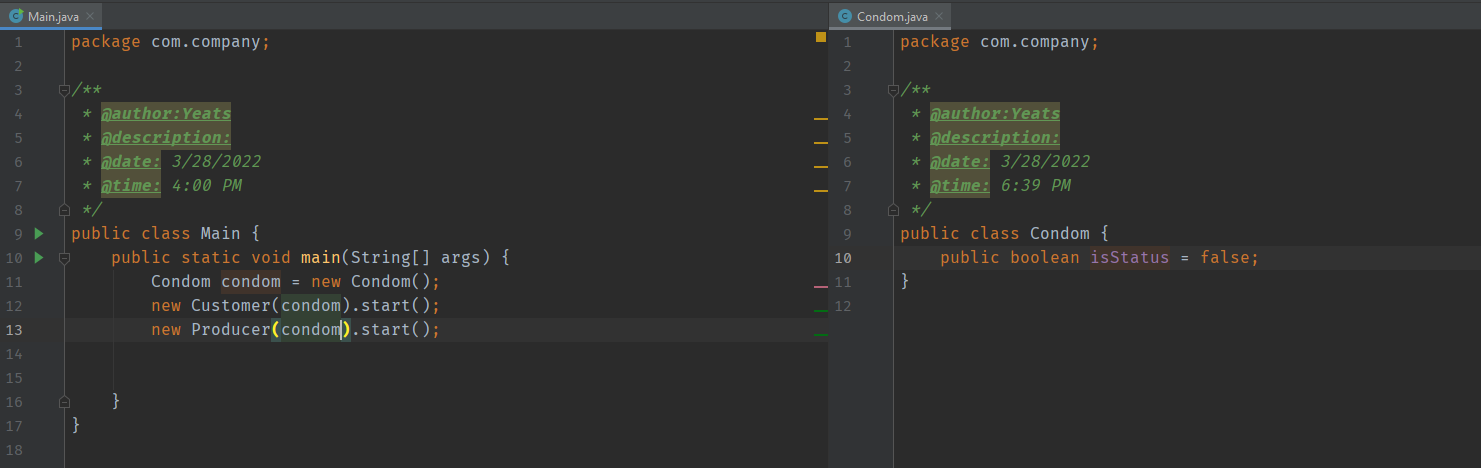Click the highlighted closing parenthesis on line 13
The image size is (1481, 468).
[346, 330]
